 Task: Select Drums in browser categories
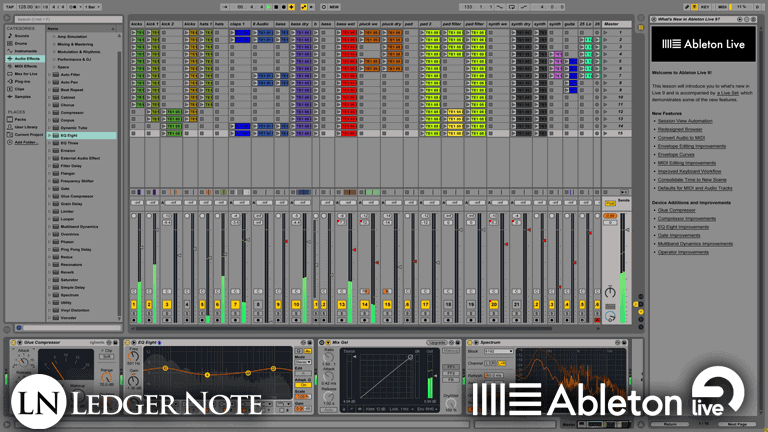click(21, 44)
